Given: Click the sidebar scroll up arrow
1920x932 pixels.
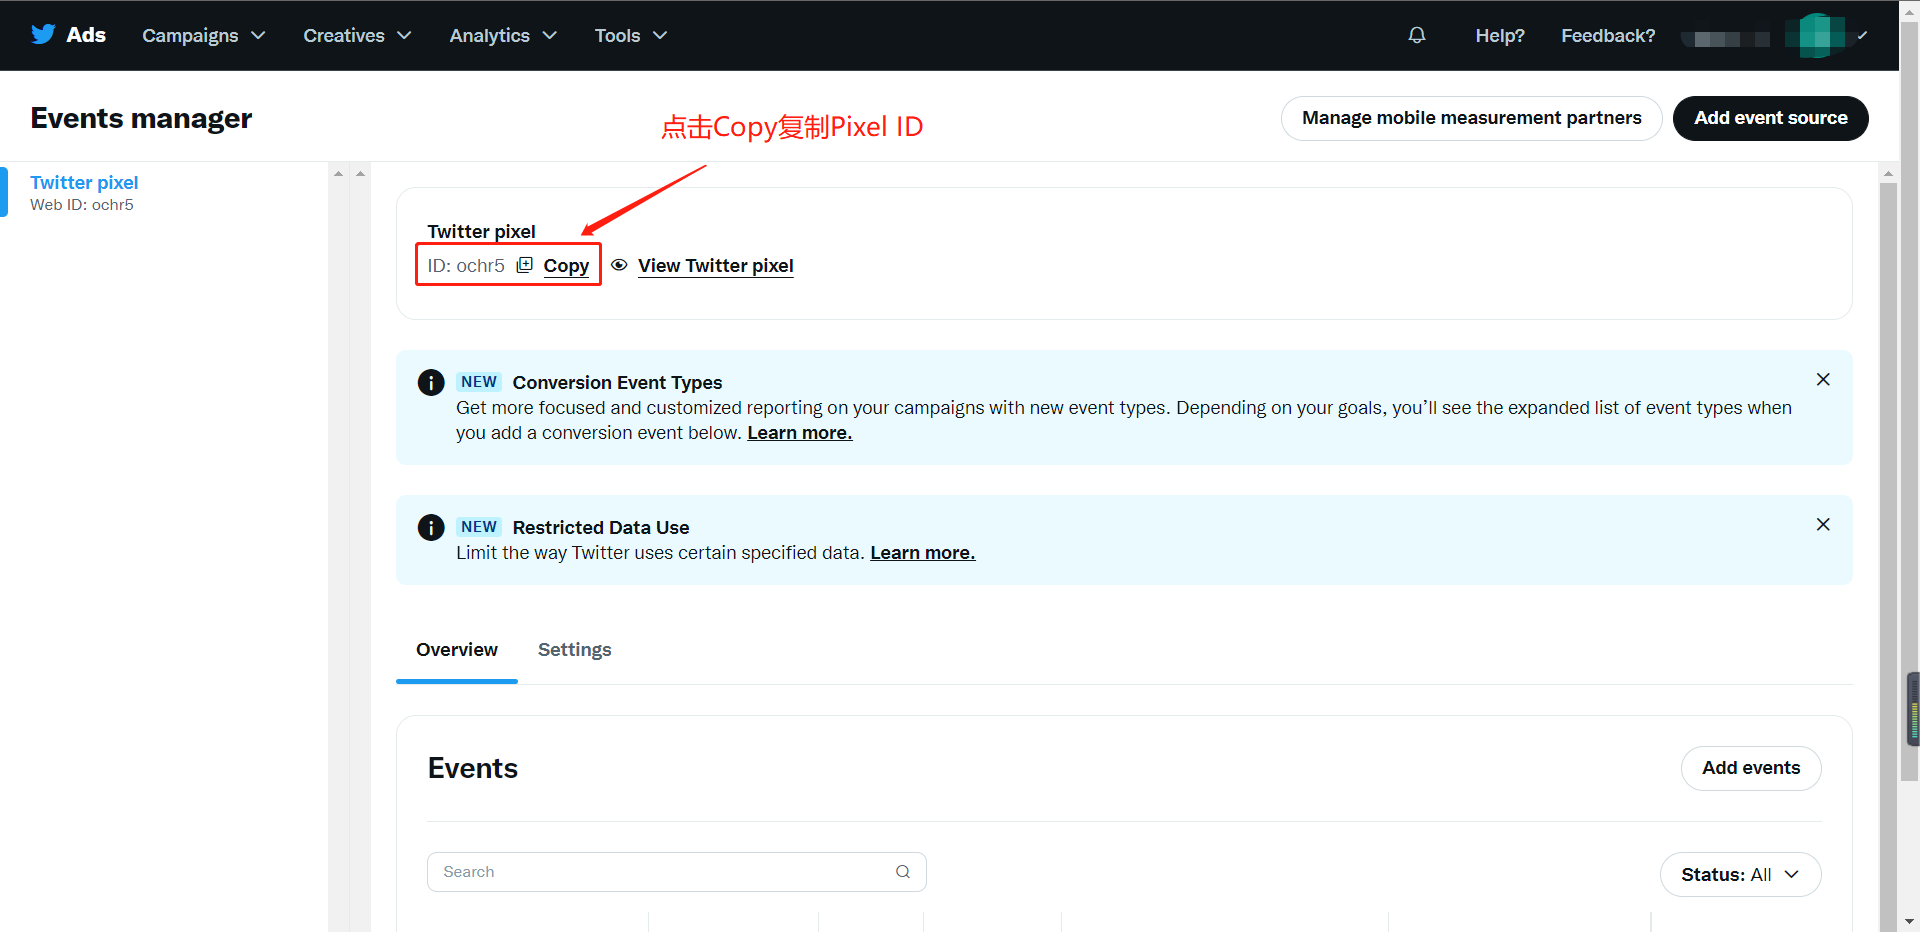Looking at the screenshot, I should point(338,173).
